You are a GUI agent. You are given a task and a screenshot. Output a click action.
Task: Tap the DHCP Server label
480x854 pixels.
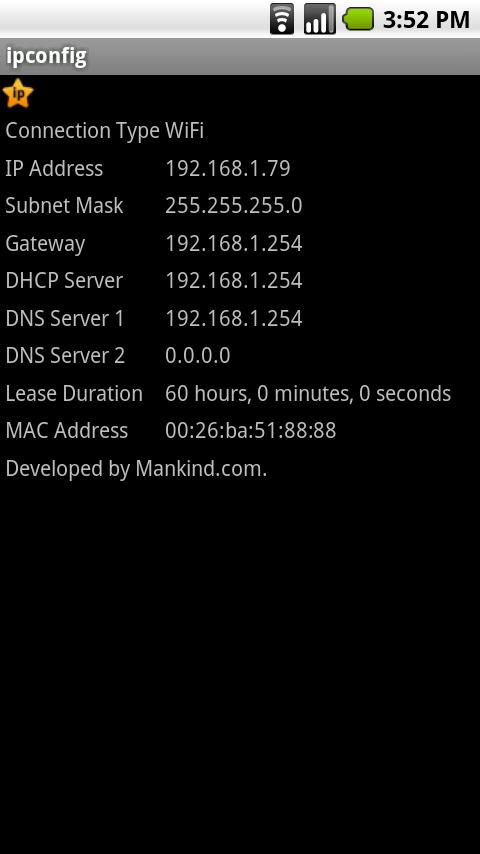pos(64,281)
